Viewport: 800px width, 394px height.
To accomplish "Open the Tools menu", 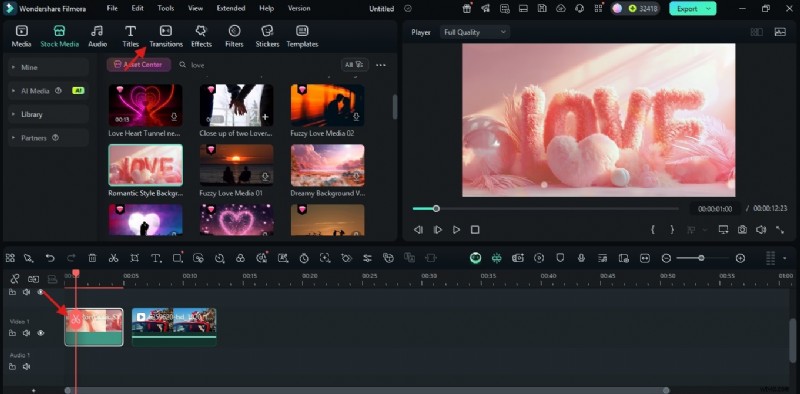I will click(166, 8).
